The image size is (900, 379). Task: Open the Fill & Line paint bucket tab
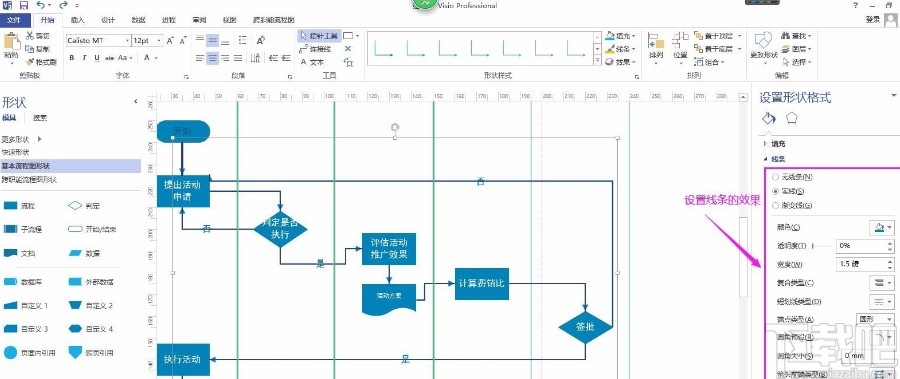click(769, 118)
